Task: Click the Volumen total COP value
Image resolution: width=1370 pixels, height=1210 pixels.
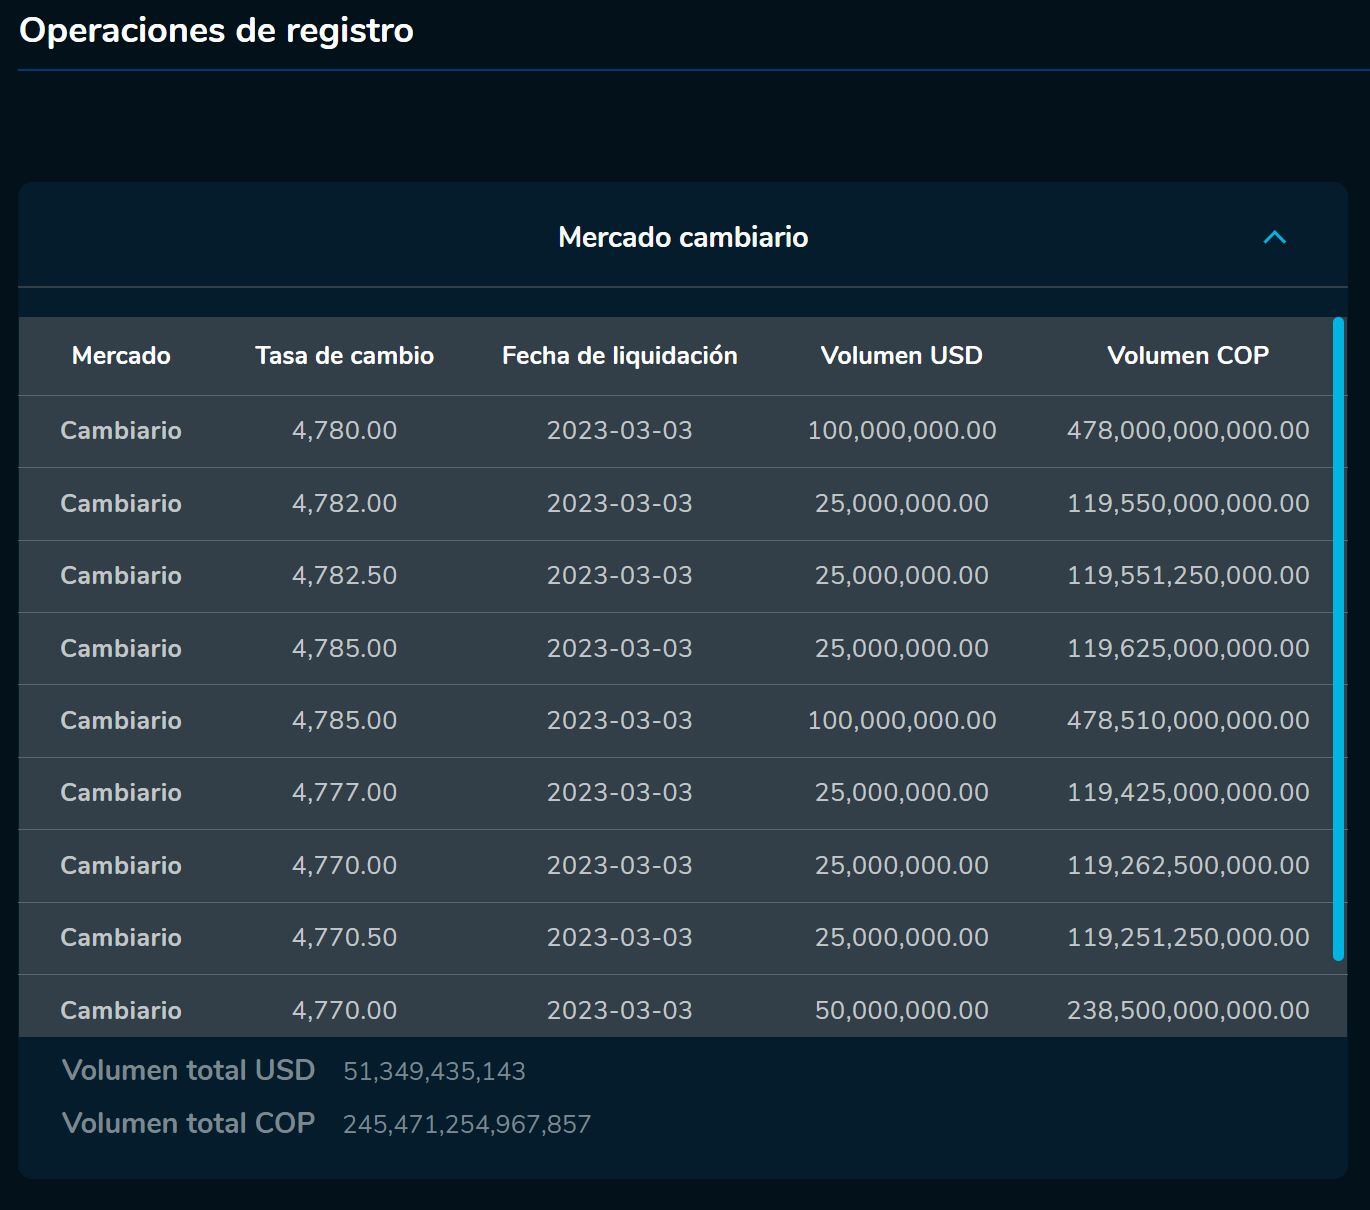Action: tap(466, 1123)
